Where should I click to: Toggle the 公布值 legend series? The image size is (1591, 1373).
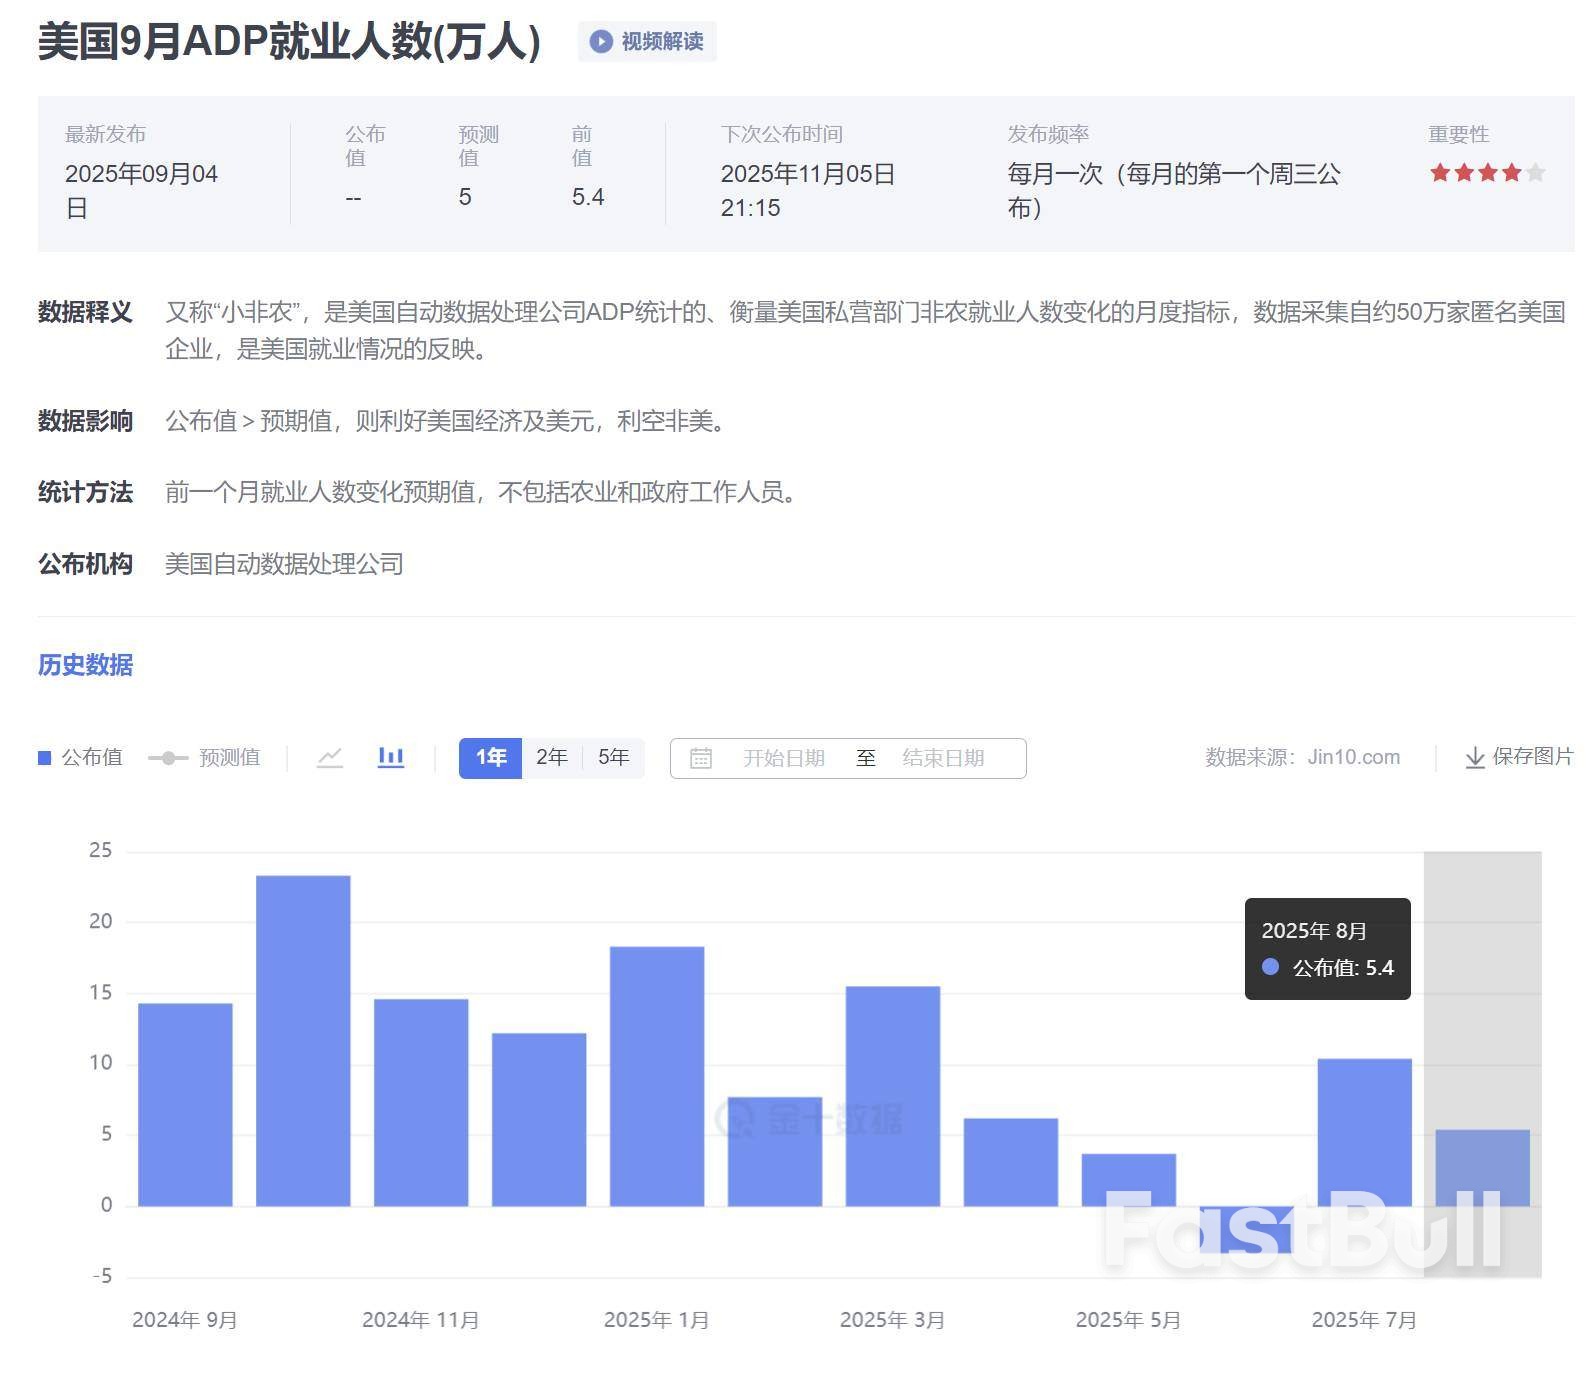click(x=80, y=757)
